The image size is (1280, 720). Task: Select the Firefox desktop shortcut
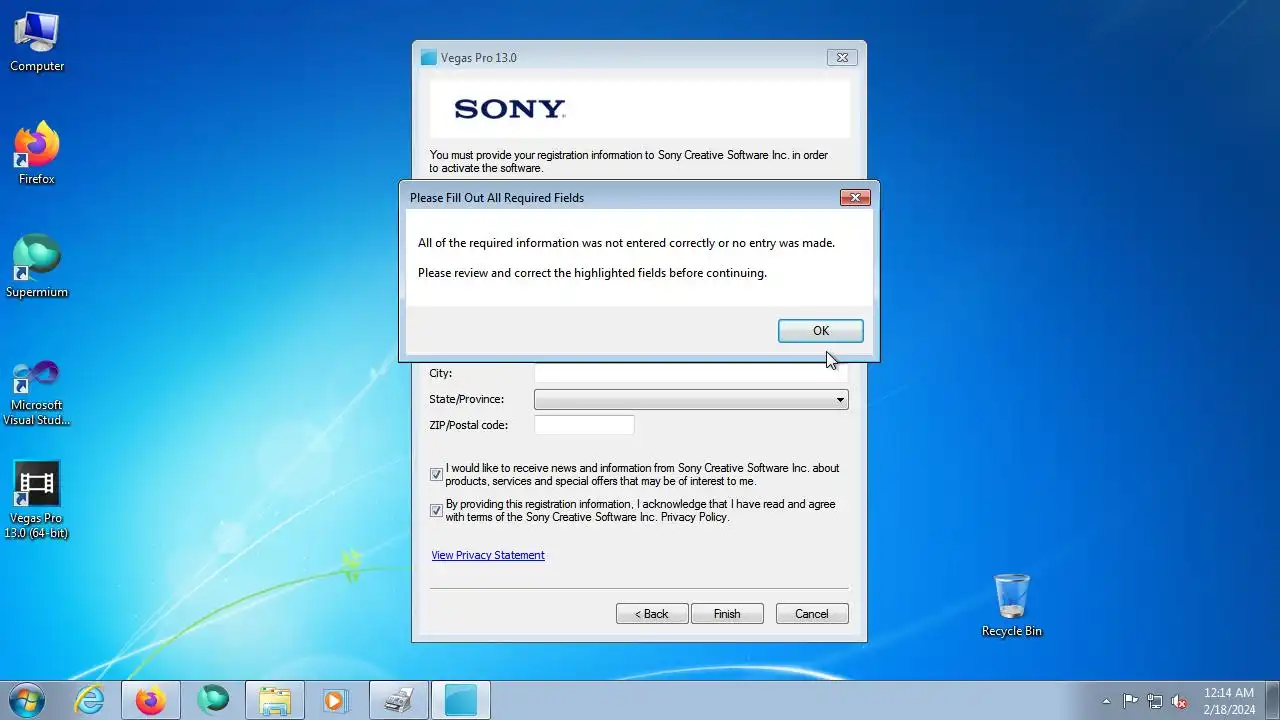point(37,154)
